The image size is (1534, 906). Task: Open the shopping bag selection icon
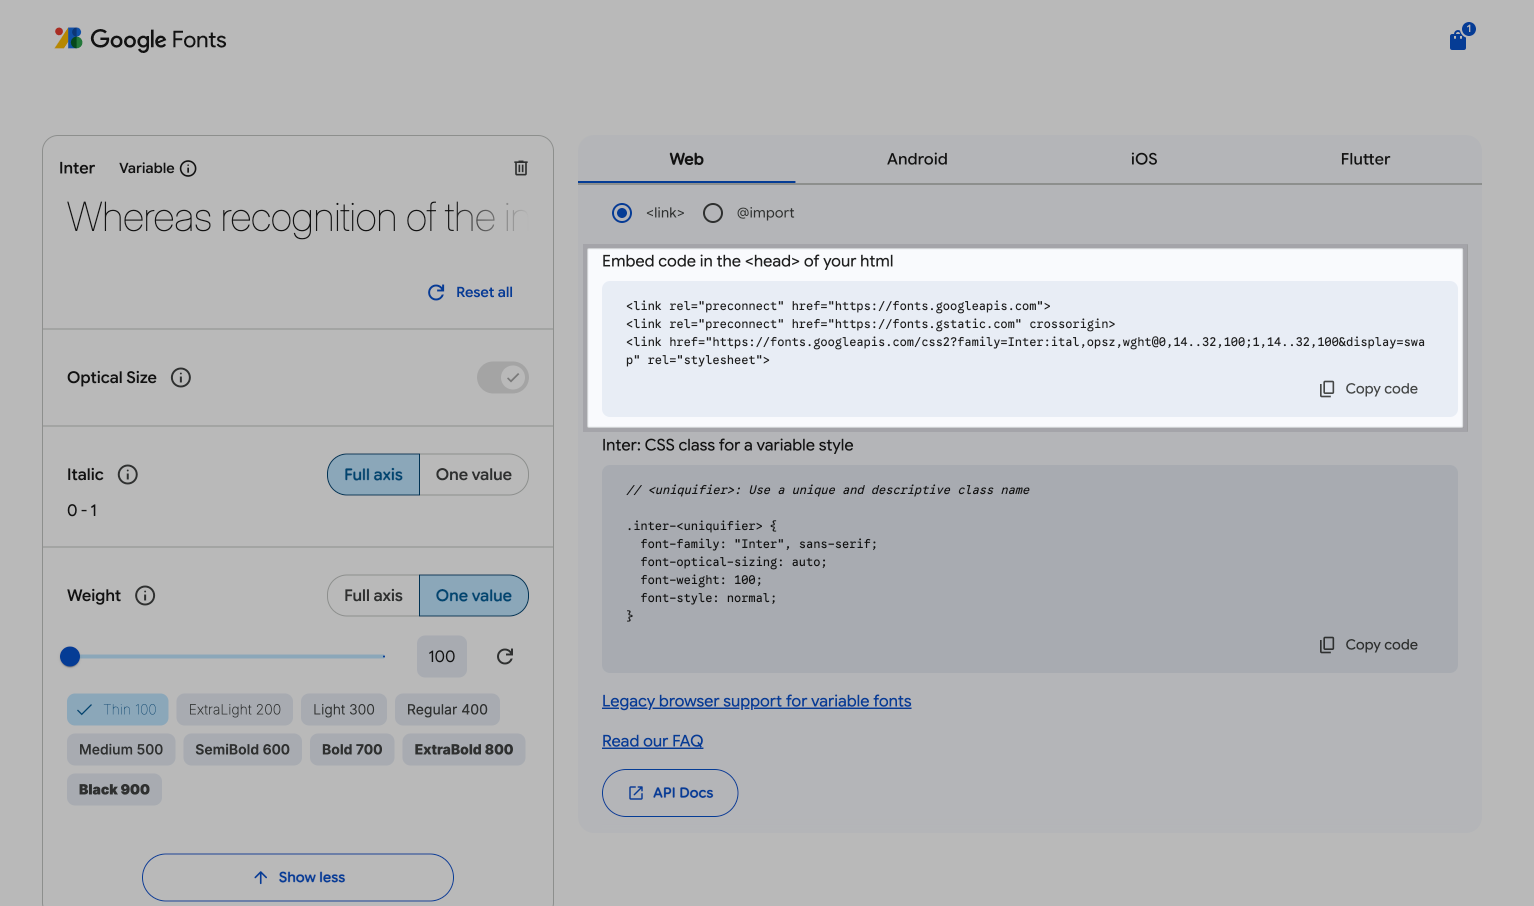tap(1459, 40)
